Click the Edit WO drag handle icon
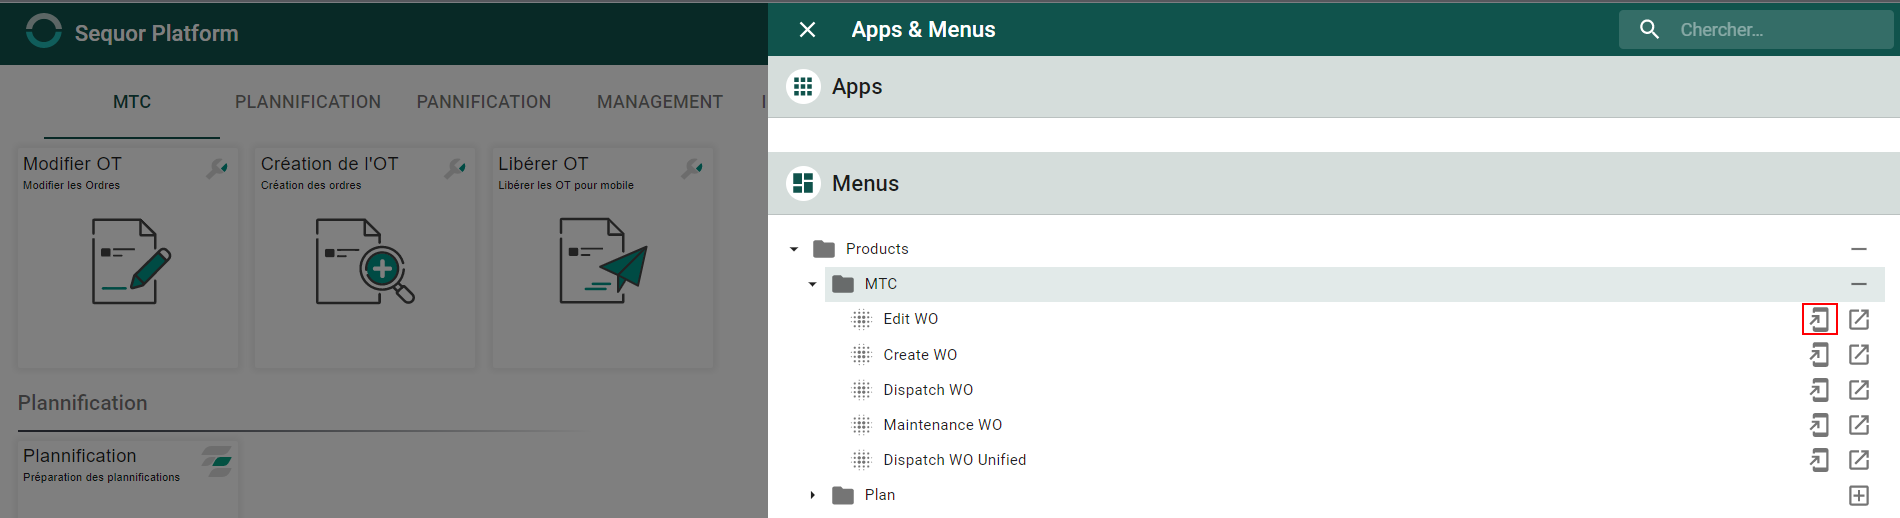 point(861,319)
